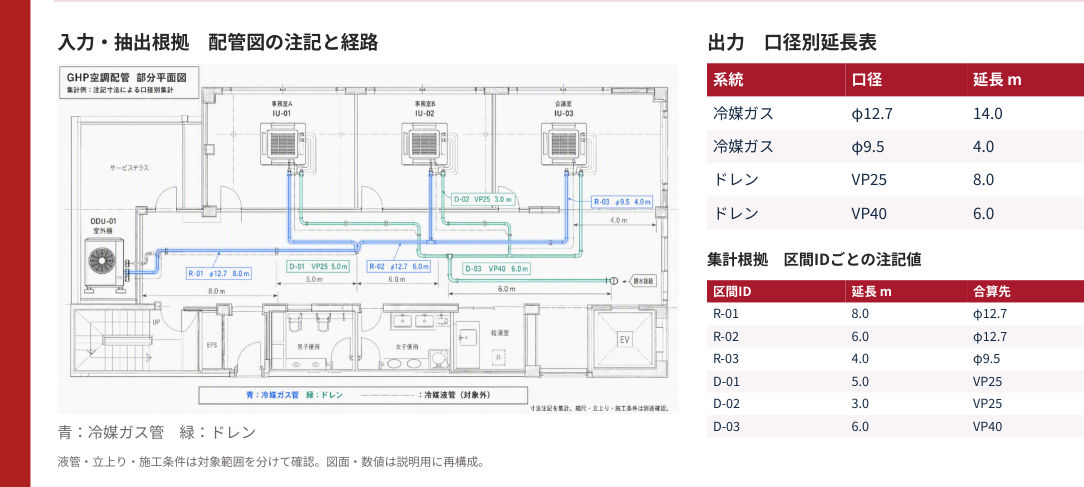Click the IU-02 ceiling cassette unit symbol
1084x487 pixels.
(424, 144)
